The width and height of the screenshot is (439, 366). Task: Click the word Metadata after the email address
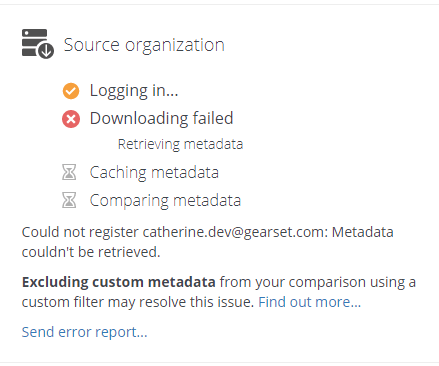(x=363, y=232)
